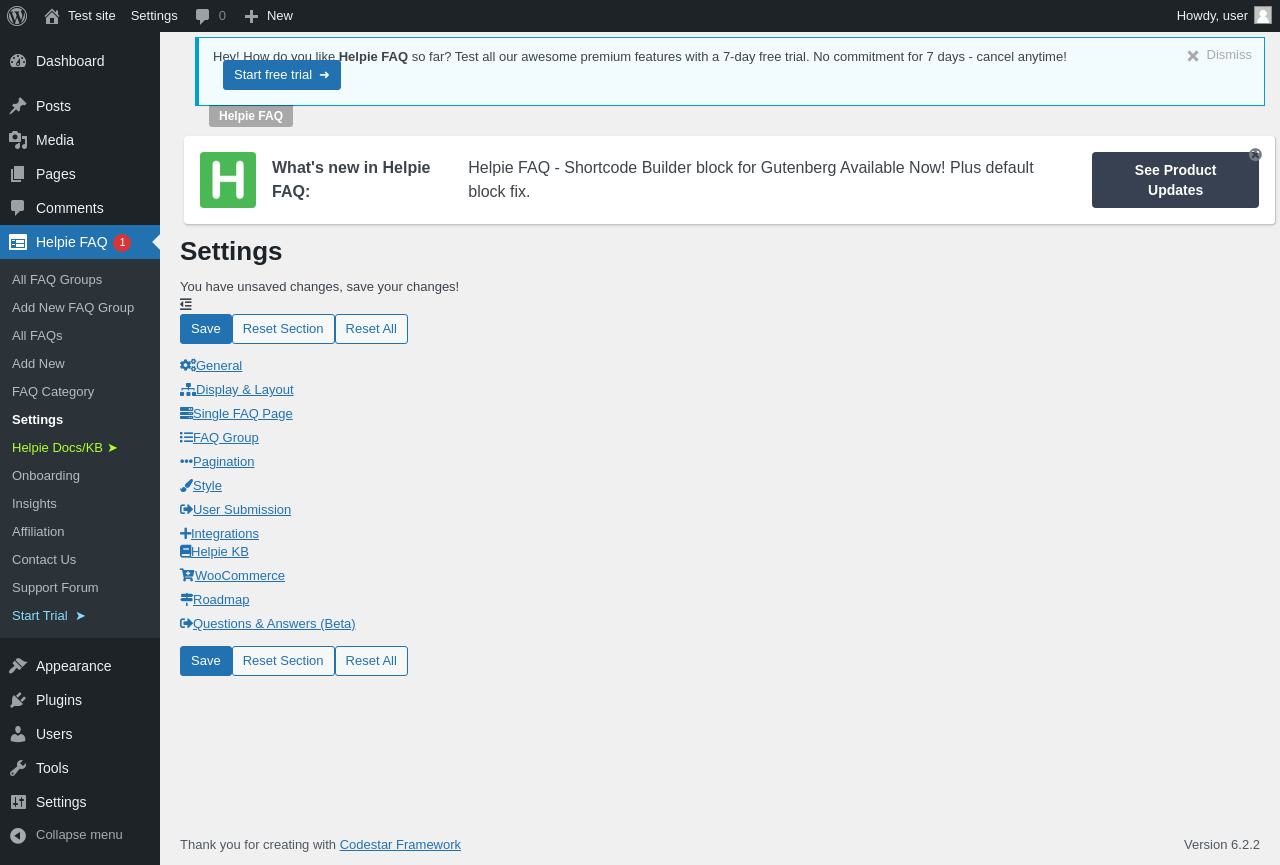Screen dimensions: 1280x865
Task: Click the main sidebar Settings sliders icon
Action: 18,802
